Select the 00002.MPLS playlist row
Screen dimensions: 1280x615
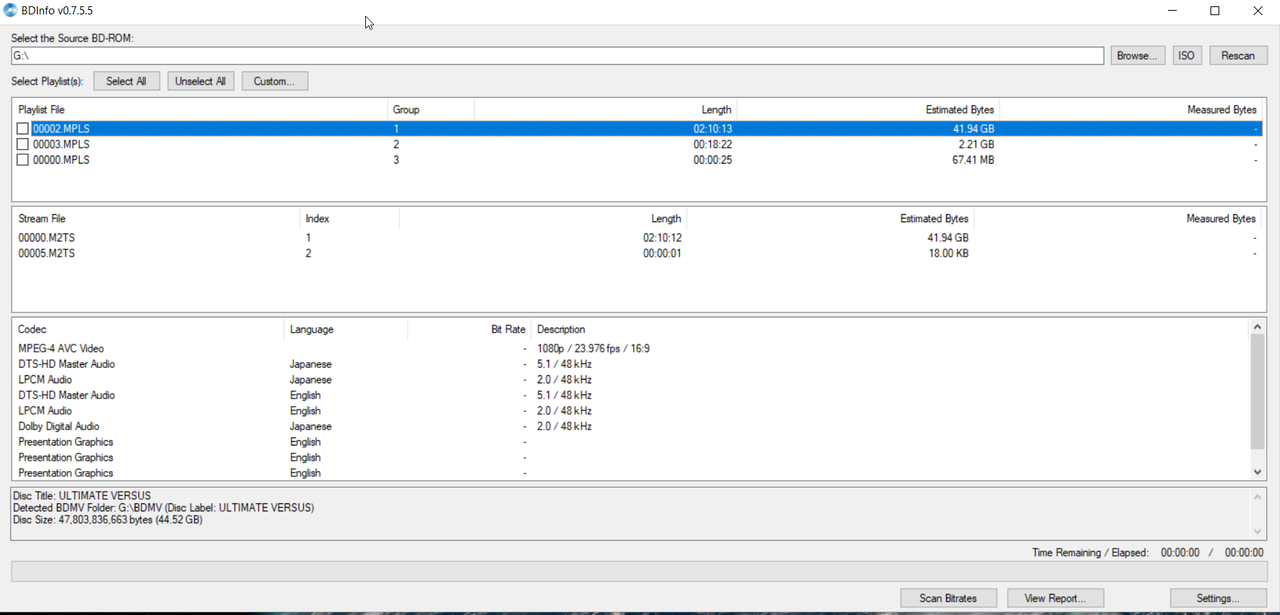point(638,129)
